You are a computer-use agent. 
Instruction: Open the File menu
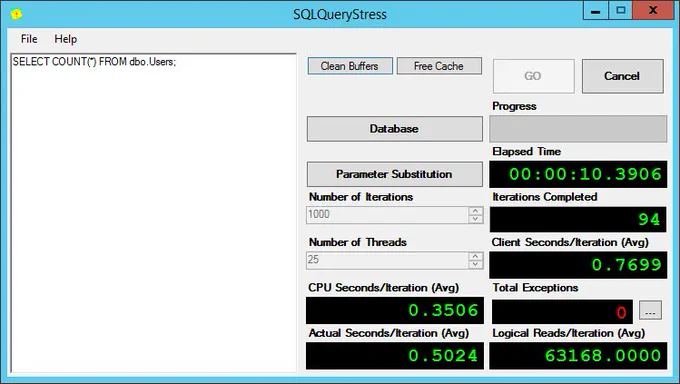[x=29, y=39]
